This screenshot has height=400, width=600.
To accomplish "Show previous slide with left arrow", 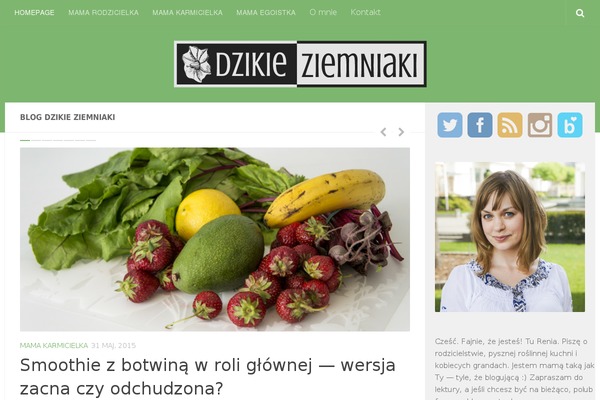I will coord(383,132).
